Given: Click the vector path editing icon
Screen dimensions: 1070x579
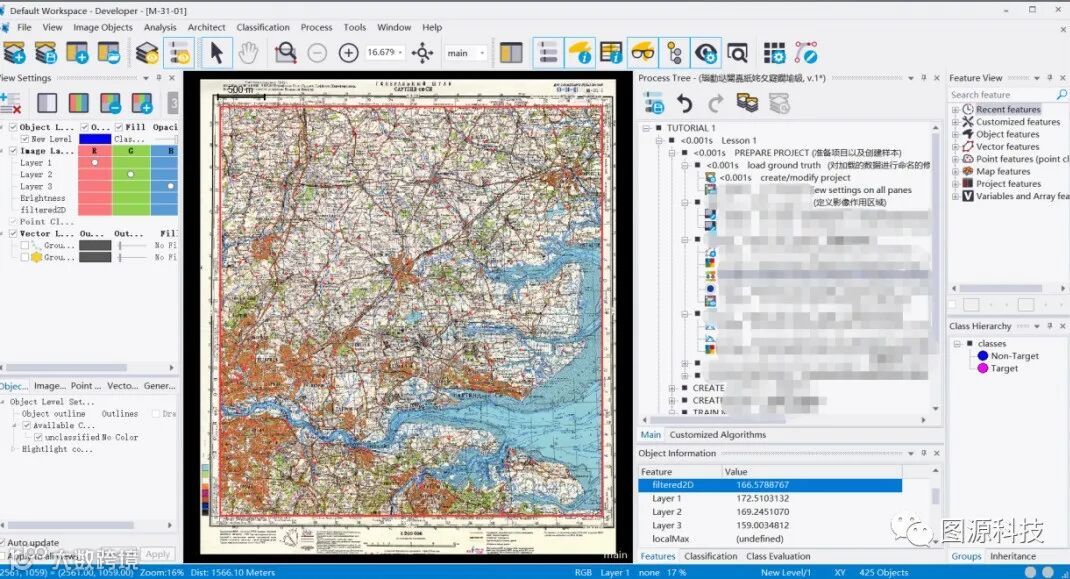Looking at the screenshot, I should point(806,53).
